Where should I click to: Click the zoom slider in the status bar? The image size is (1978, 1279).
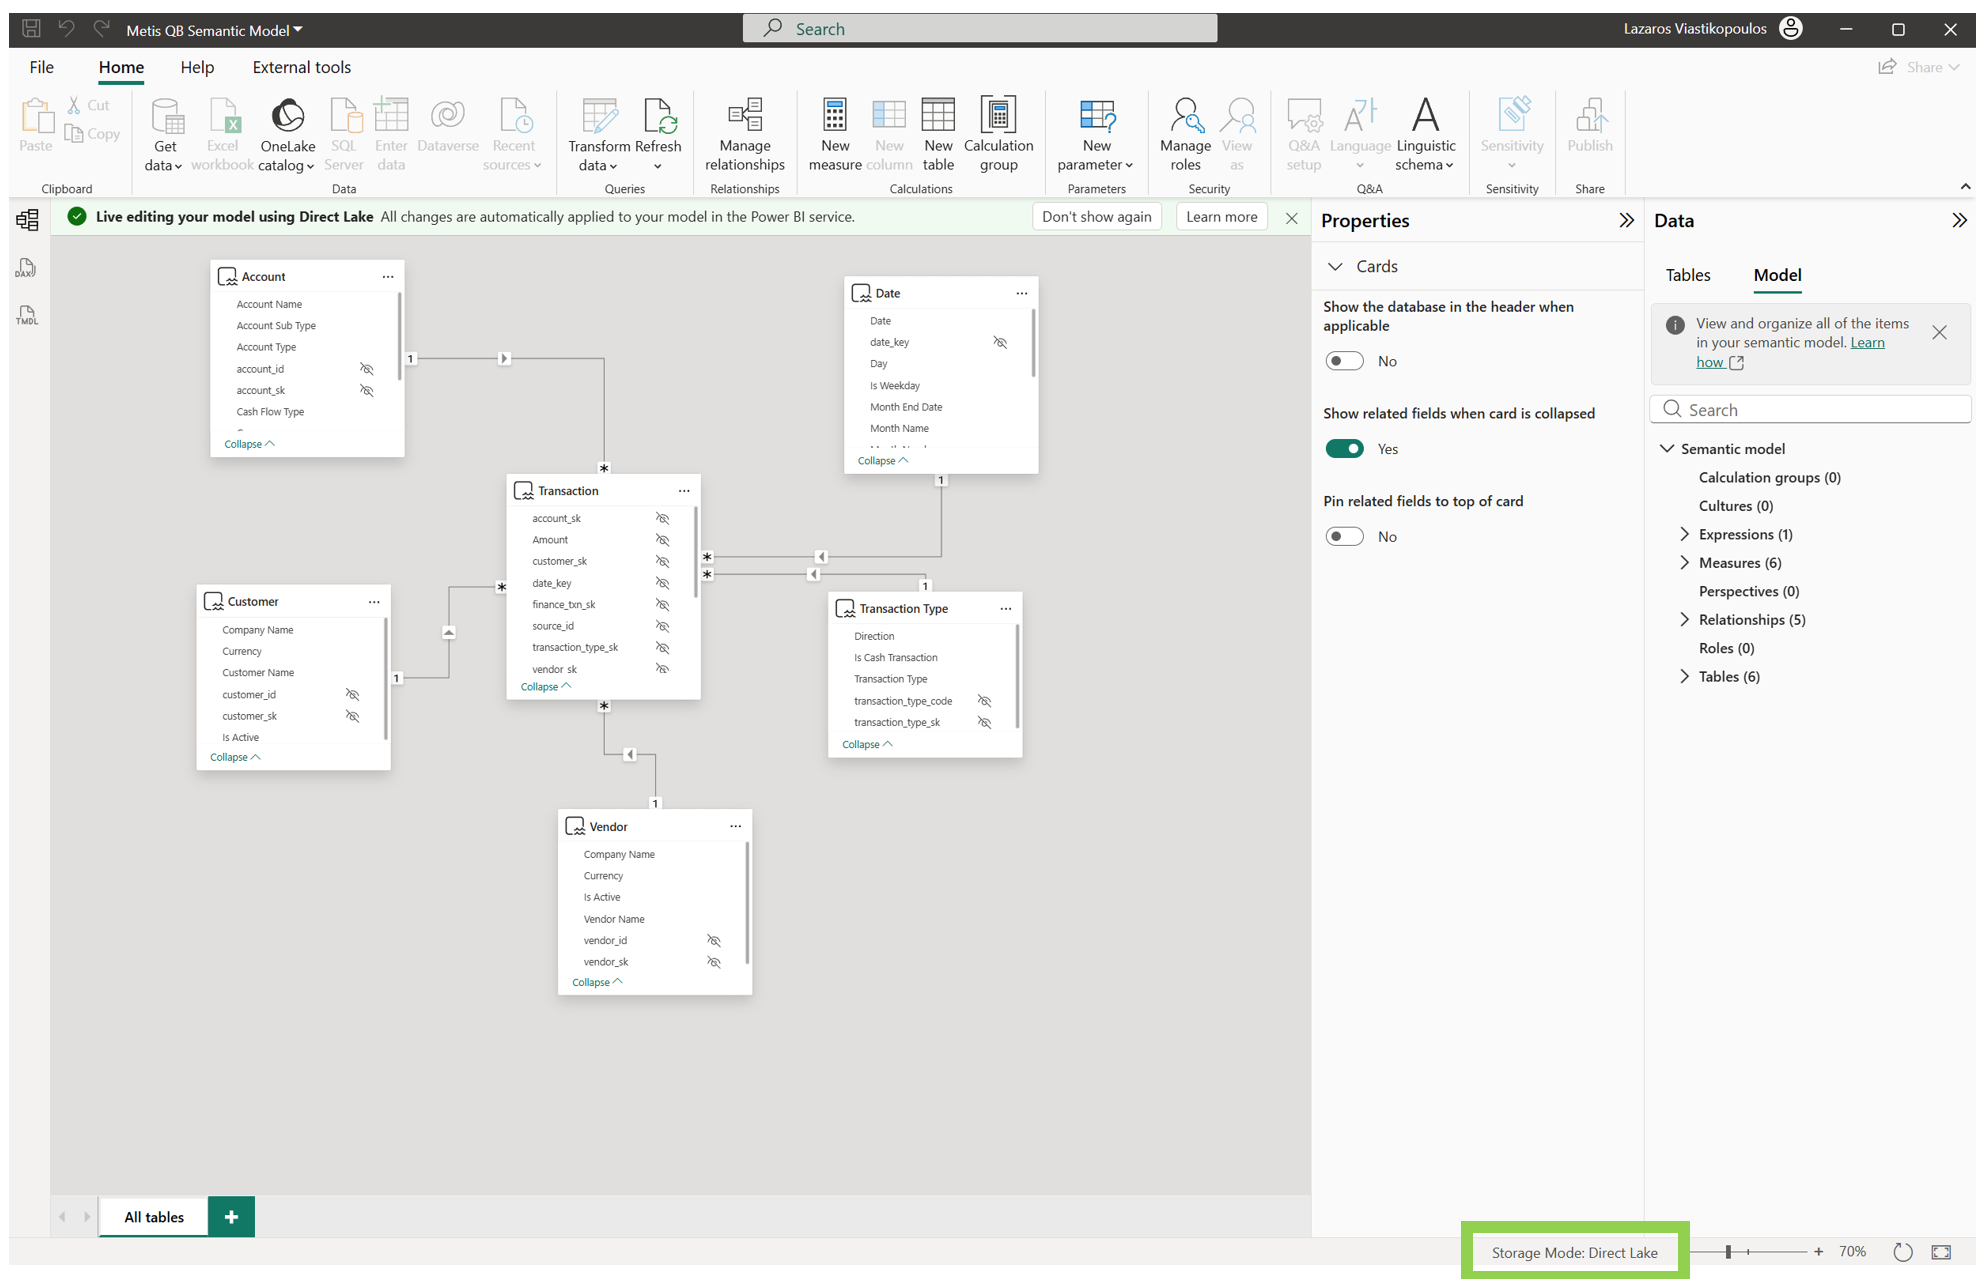pos(1728,1252)
